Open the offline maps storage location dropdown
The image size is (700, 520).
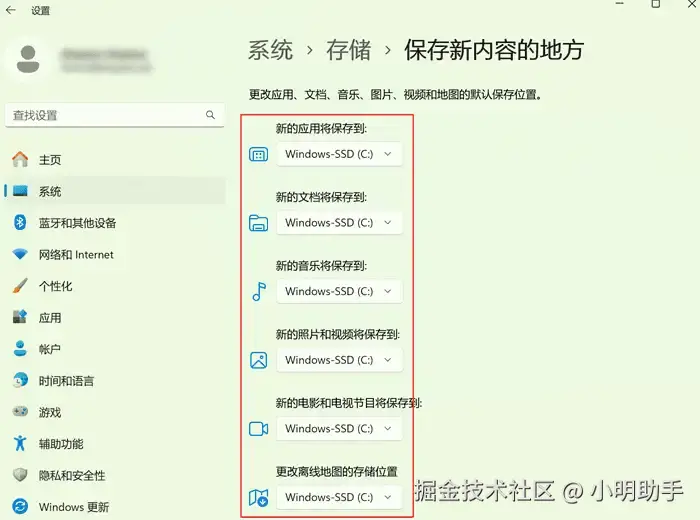coord(339,497)
